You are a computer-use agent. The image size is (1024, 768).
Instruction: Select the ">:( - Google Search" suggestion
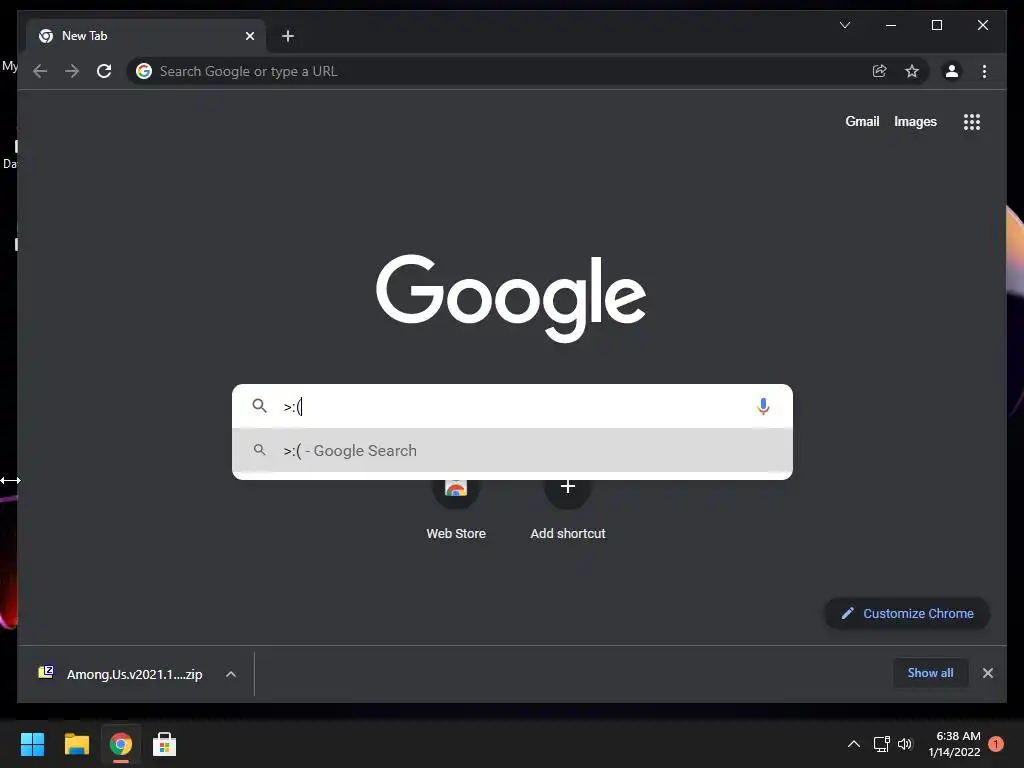[512, 451]
